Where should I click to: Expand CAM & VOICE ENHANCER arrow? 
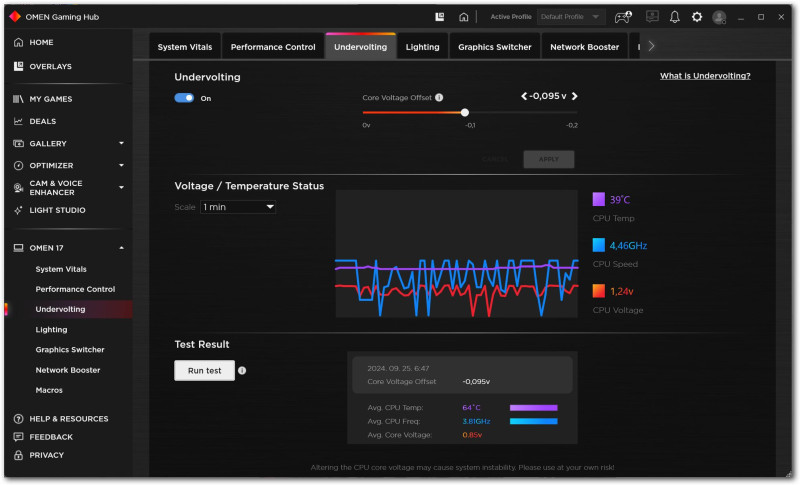[121, 187]
